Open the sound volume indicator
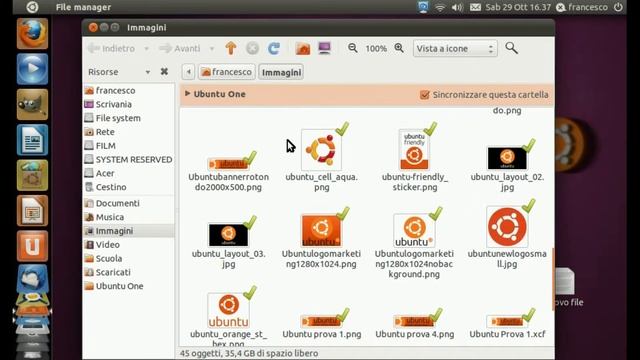This screenshot has height=360, width=640. 457,7
